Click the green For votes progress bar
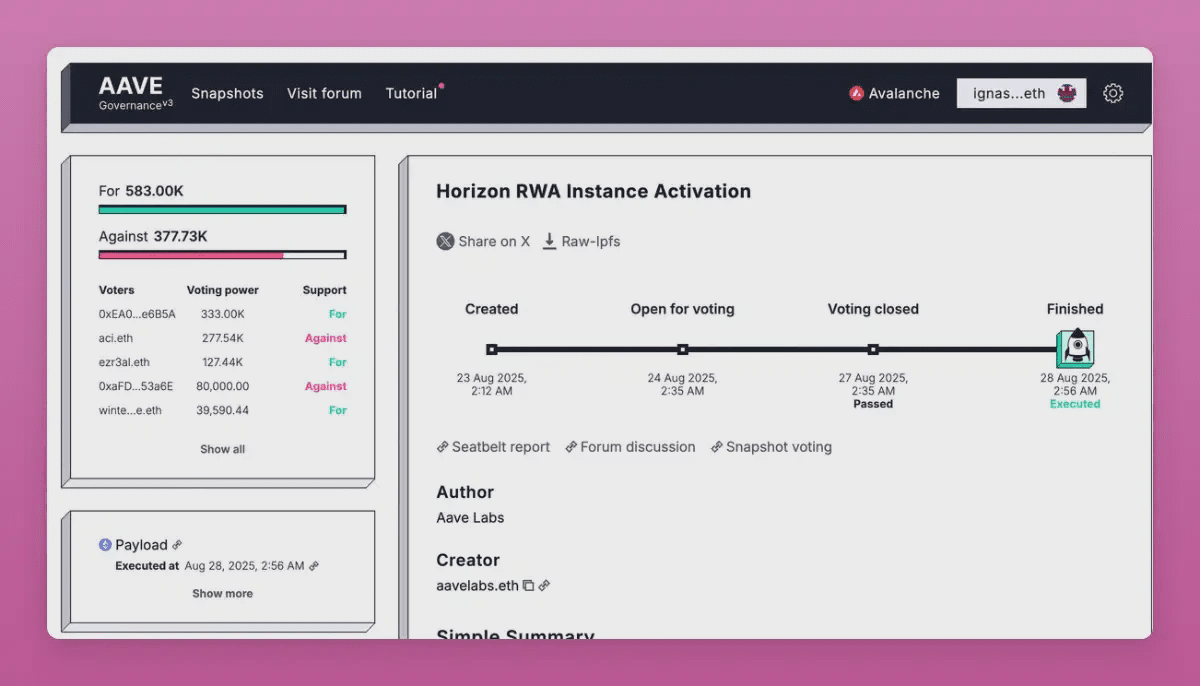Image resolution: width=1200 pixels, height=686 pixels. (222, 210)
